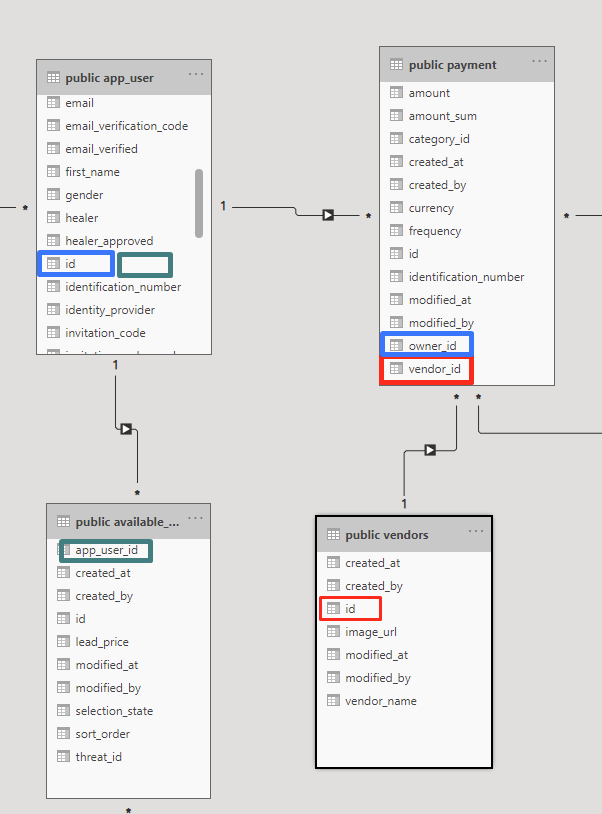602x814 pixels.
Task: Open the public available_... table options menu
Action: [195, 518]
